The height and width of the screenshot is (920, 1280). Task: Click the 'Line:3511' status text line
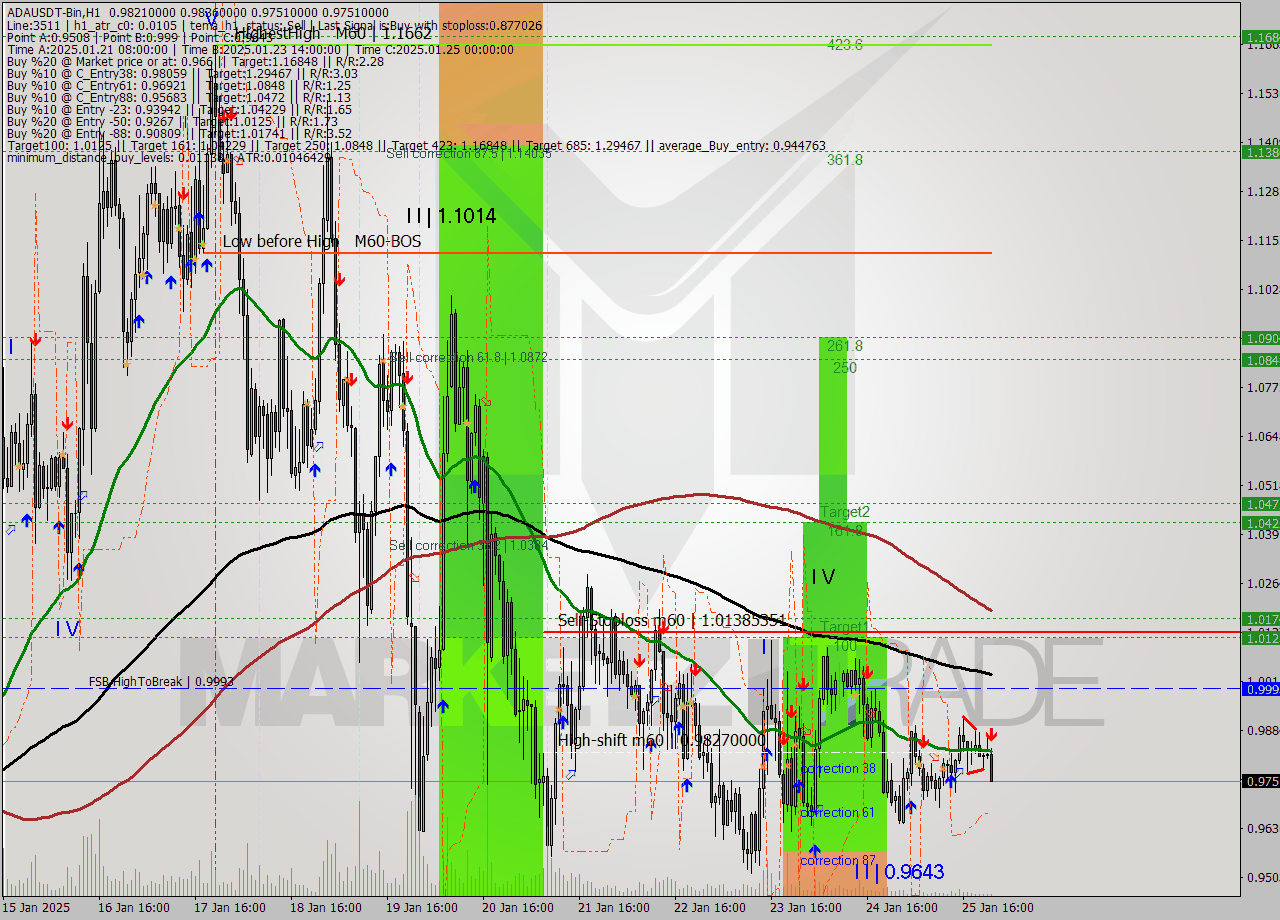tap(274, 25)
